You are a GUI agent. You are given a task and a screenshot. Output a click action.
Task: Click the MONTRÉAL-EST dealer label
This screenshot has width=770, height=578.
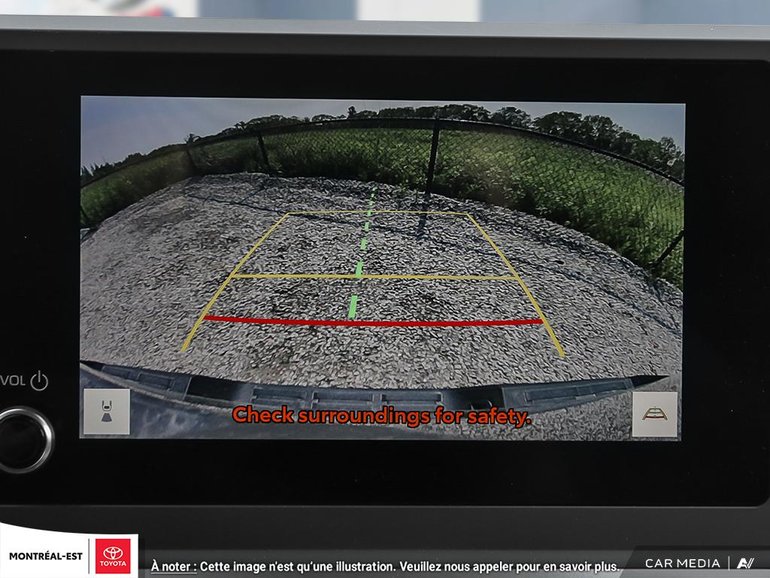45,556
